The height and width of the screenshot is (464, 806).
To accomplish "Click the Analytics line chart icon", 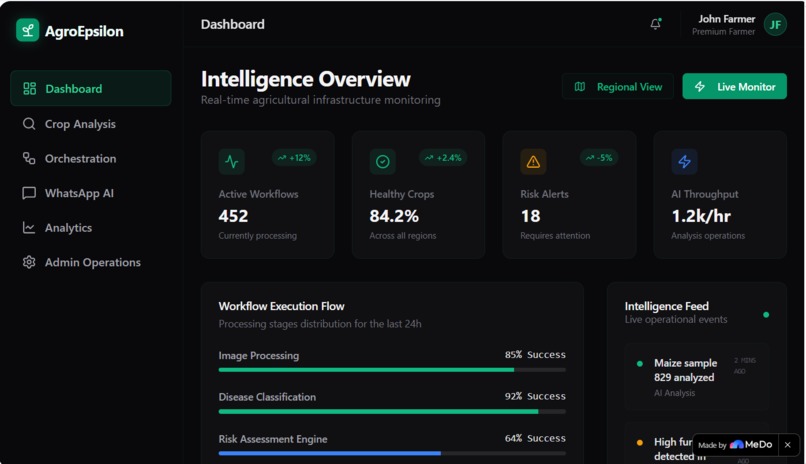I will click(29, 227).
